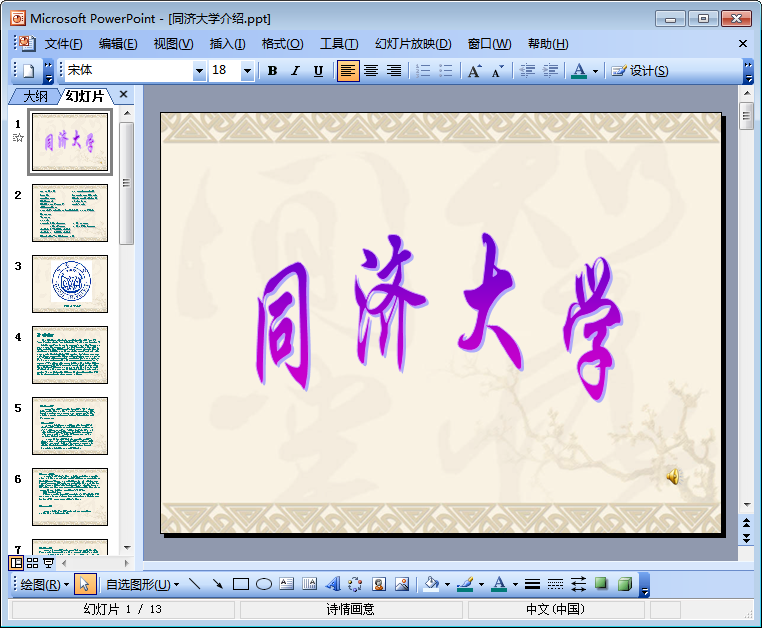762x628 pixels.
Task: Toggle italic formatting
Action: coord(295,71)
